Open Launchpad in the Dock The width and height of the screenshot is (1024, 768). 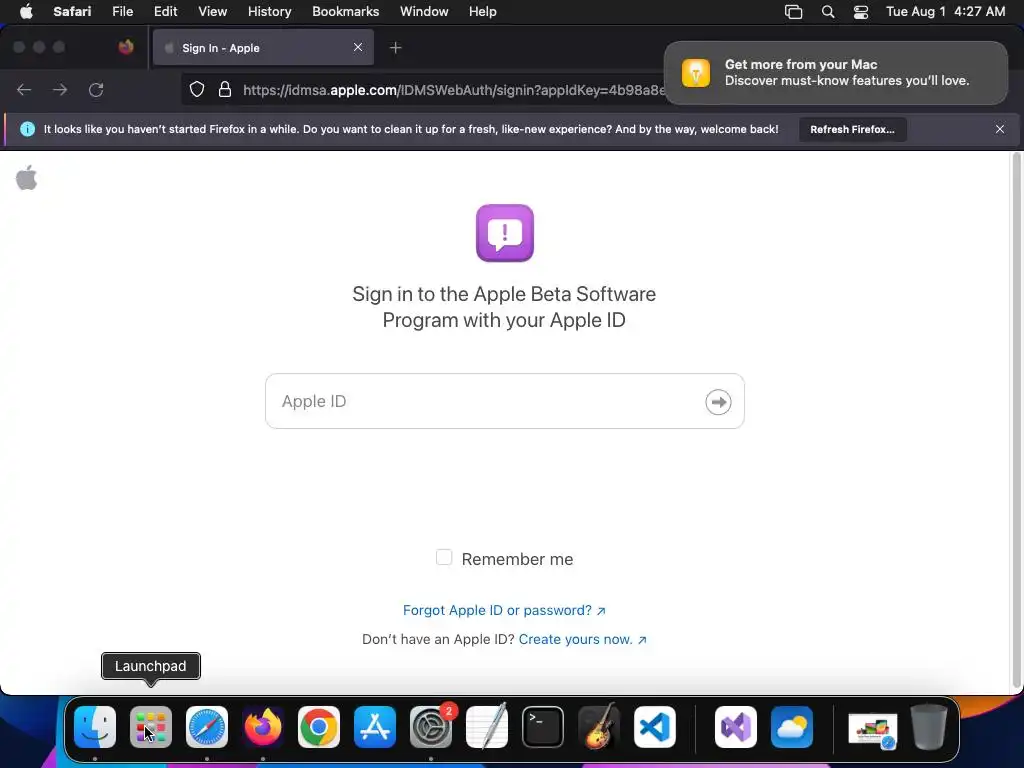[151, 727]
